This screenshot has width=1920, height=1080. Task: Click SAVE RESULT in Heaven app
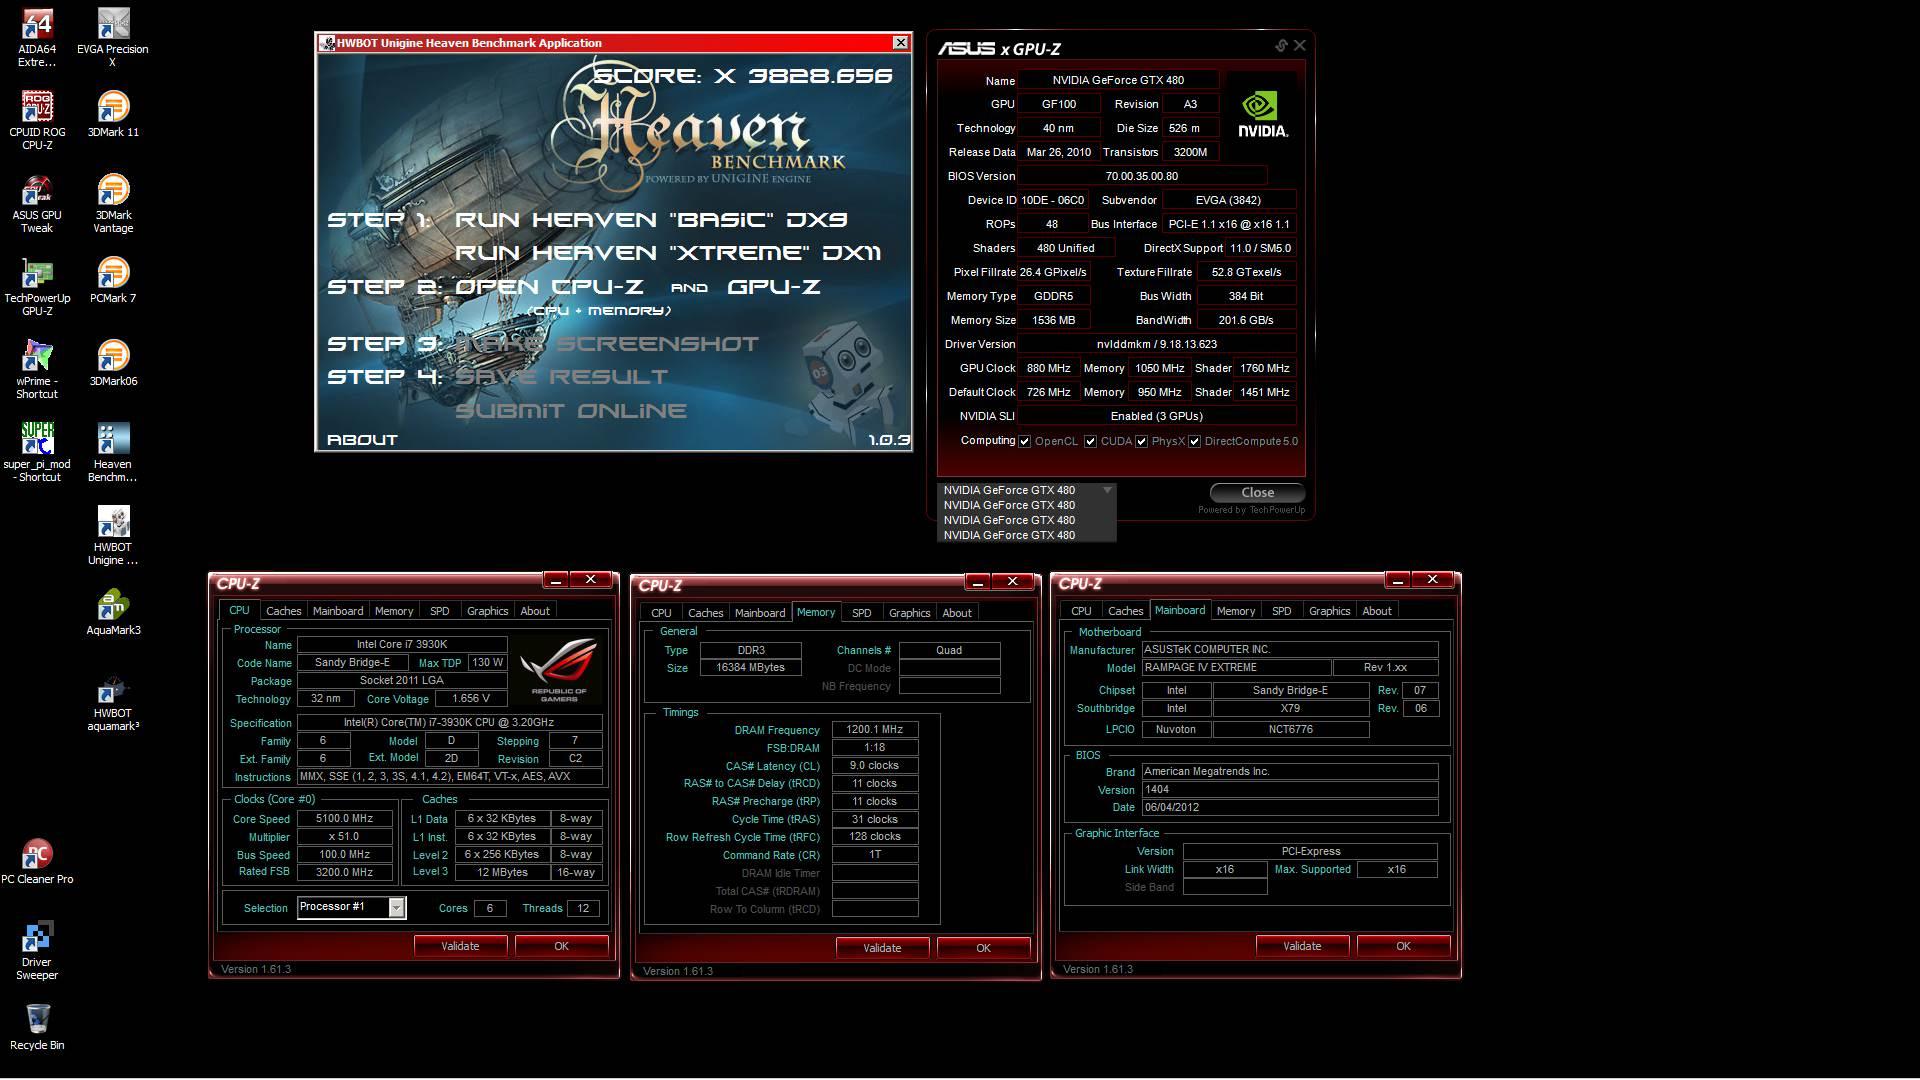[561, 377]
